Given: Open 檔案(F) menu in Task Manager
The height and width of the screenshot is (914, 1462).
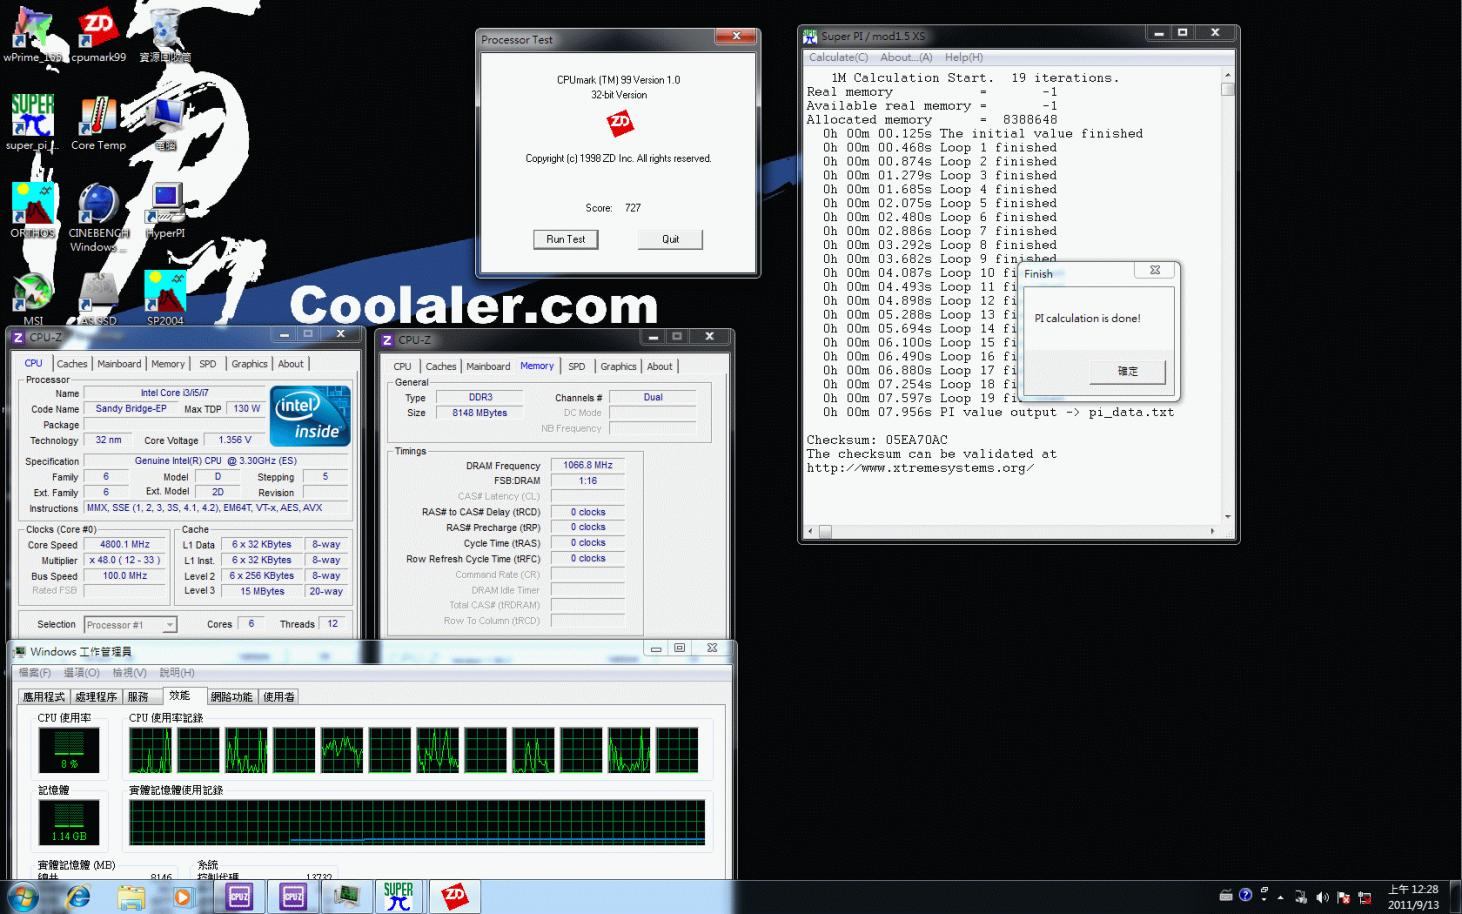Looking at the screenshot, I should [35, 673].
